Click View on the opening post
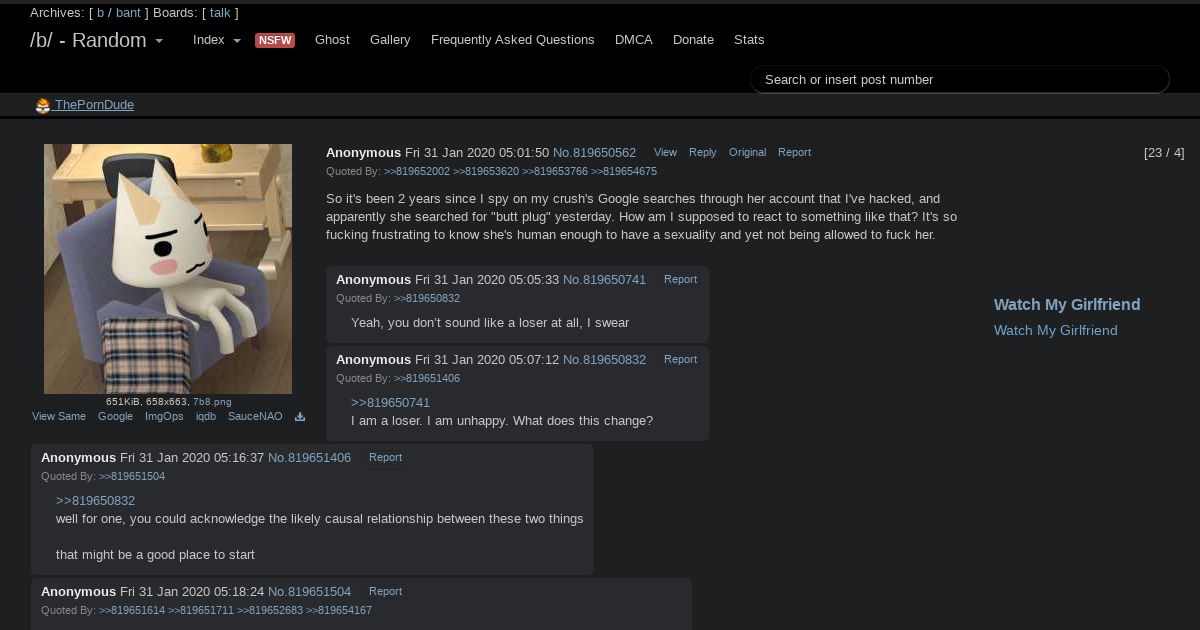Screen dimensions: 1200x630 point(665,153)
